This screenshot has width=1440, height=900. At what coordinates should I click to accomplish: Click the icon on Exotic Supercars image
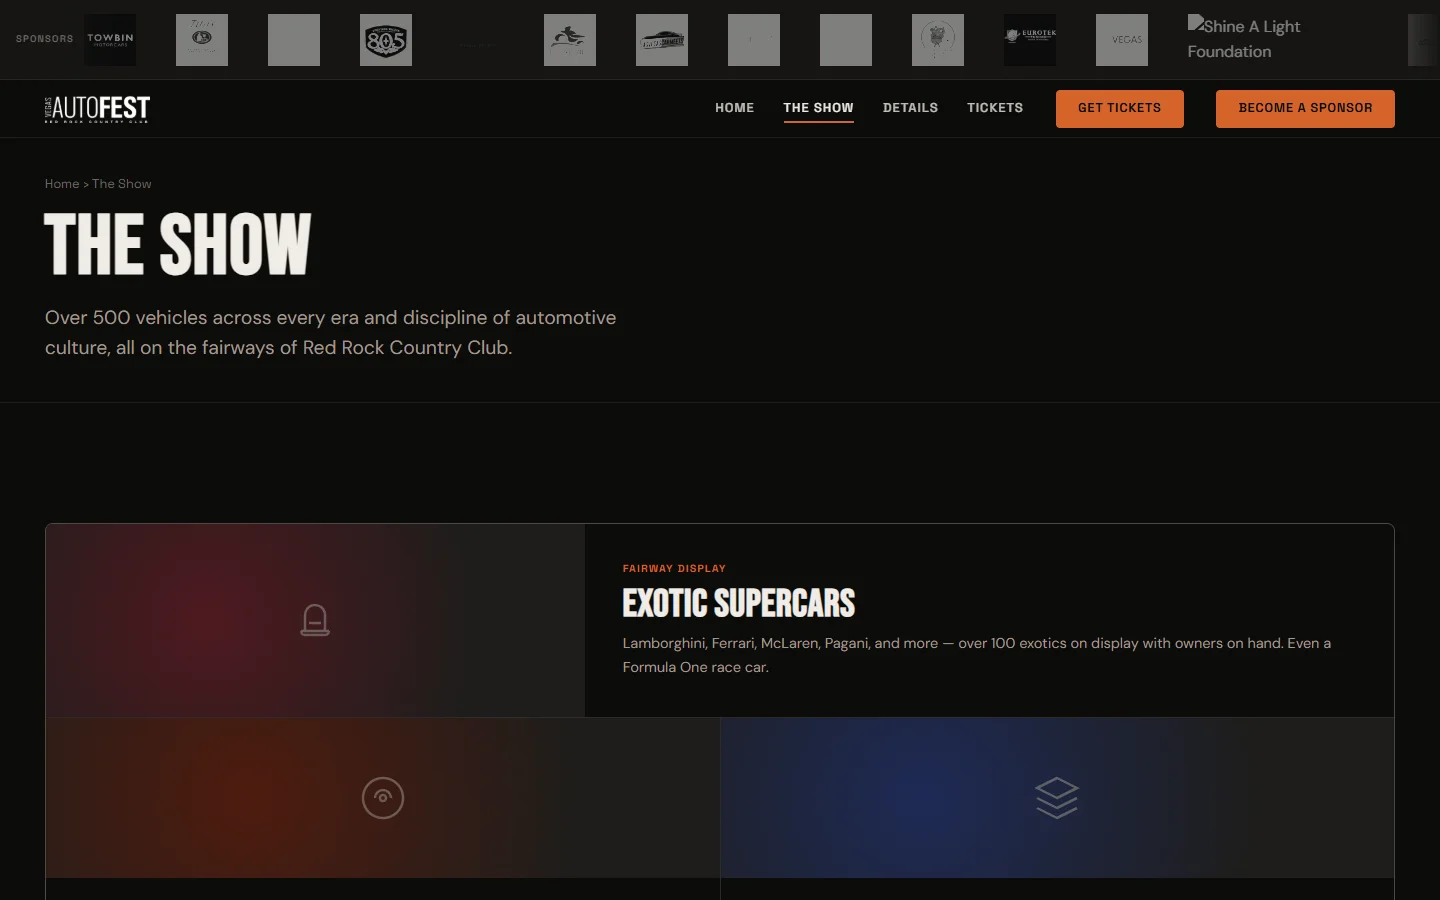coord(315,621)
